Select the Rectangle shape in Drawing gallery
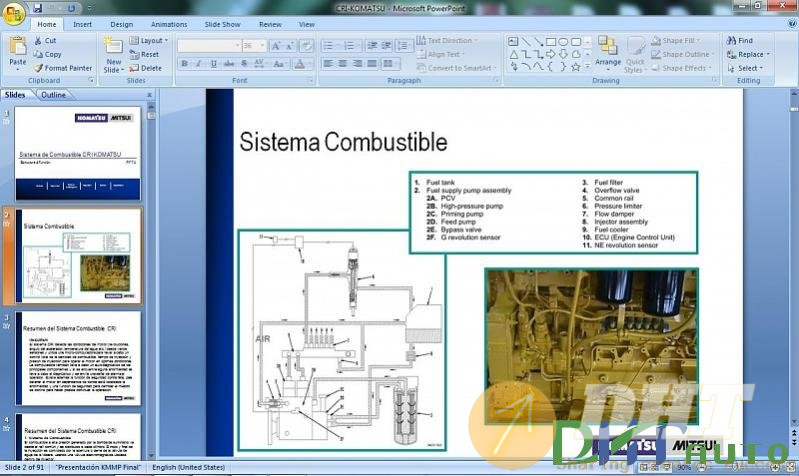Screen dimensions: 799x476 (551, 42)
